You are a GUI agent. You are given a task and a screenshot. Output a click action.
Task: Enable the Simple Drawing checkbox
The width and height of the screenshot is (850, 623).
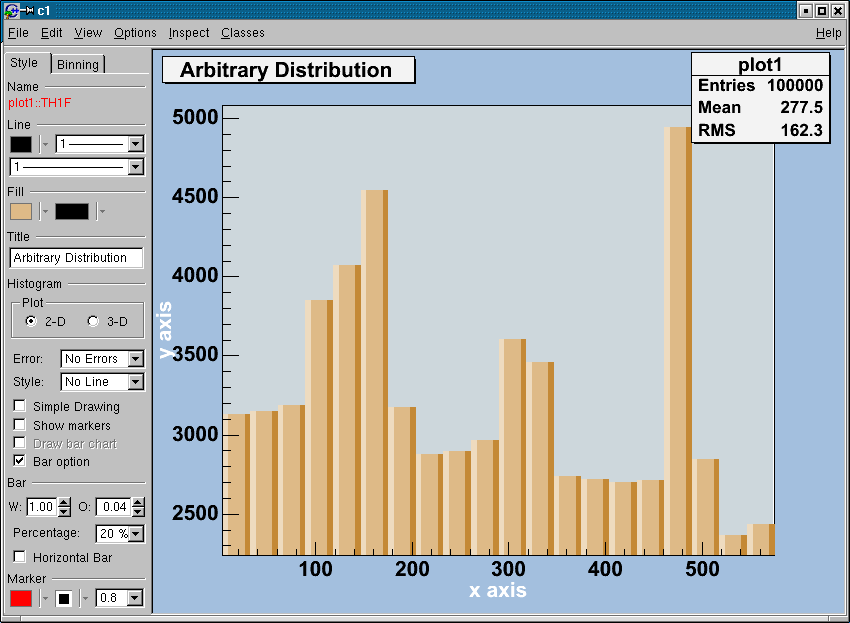(20, 407)
